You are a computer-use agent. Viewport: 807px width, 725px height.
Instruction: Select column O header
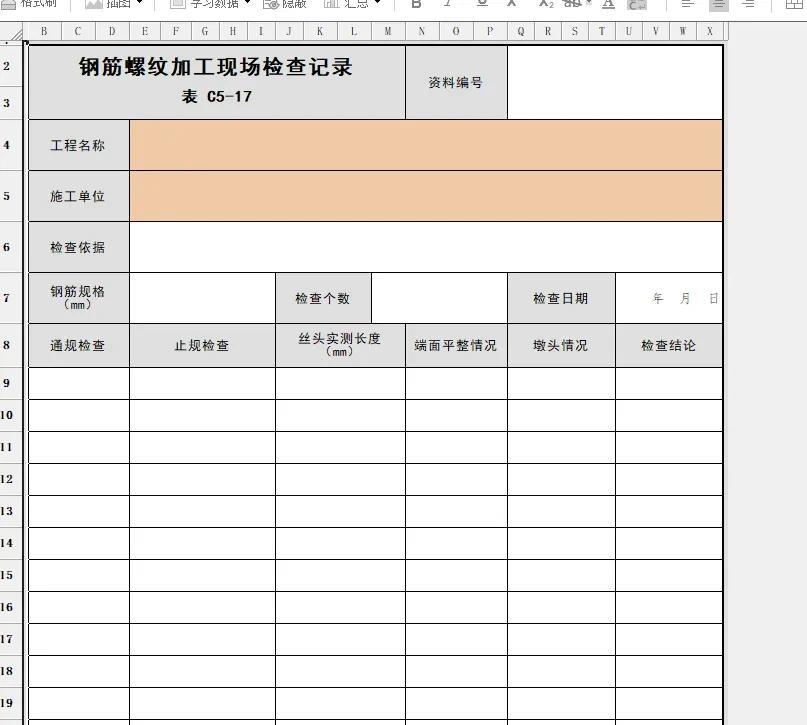pyautogui.click(x=456, y=32)
